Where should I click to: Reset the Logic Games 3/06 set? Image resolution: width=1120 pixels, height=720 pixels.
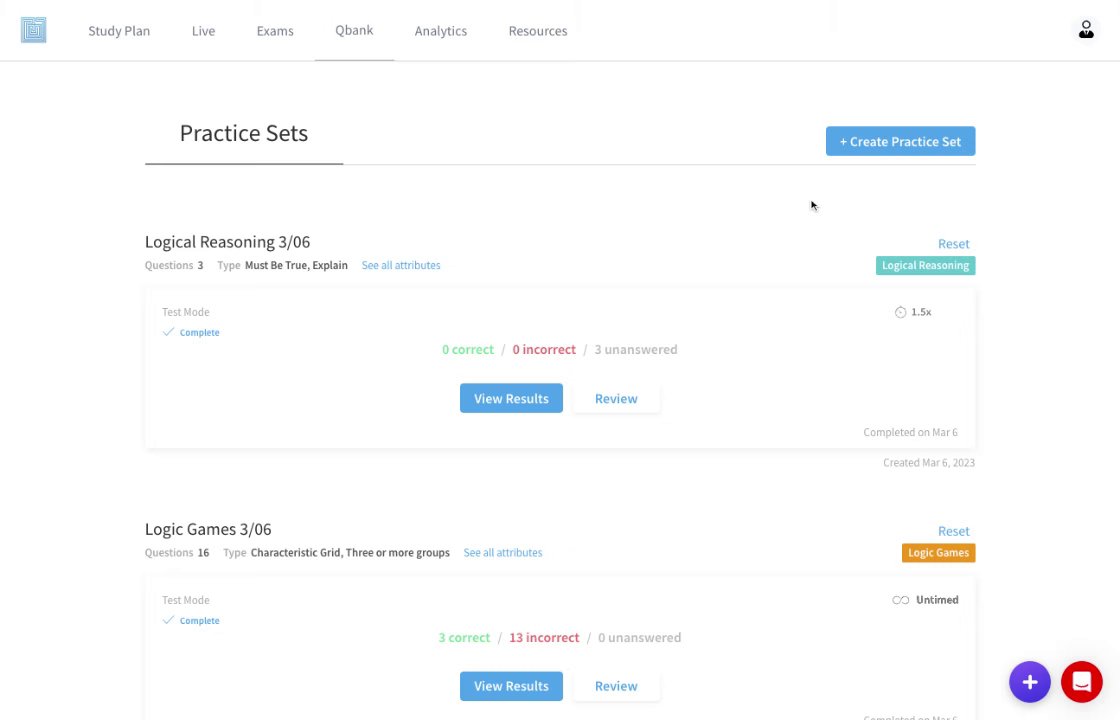point(953,531)
